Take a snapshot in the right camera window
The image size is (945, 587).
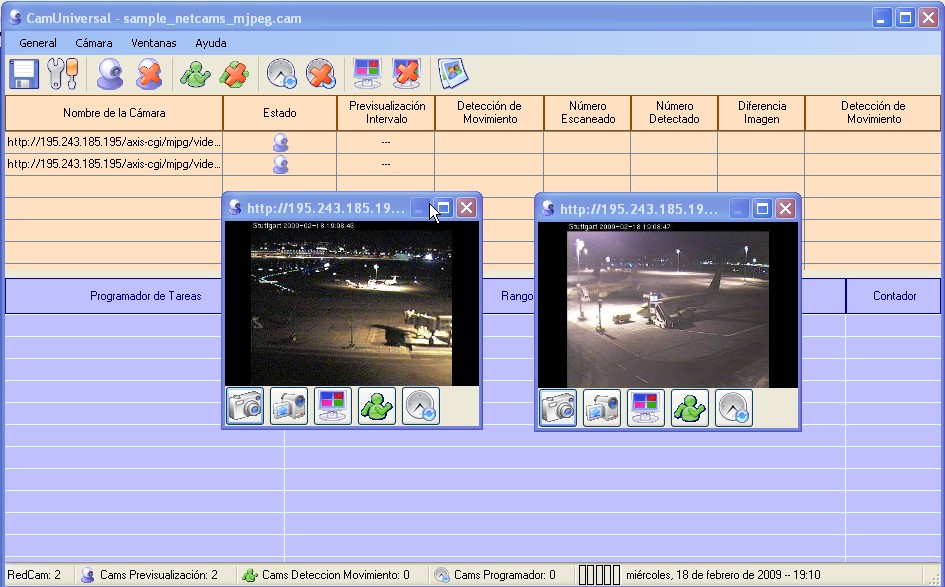[557, 407]
